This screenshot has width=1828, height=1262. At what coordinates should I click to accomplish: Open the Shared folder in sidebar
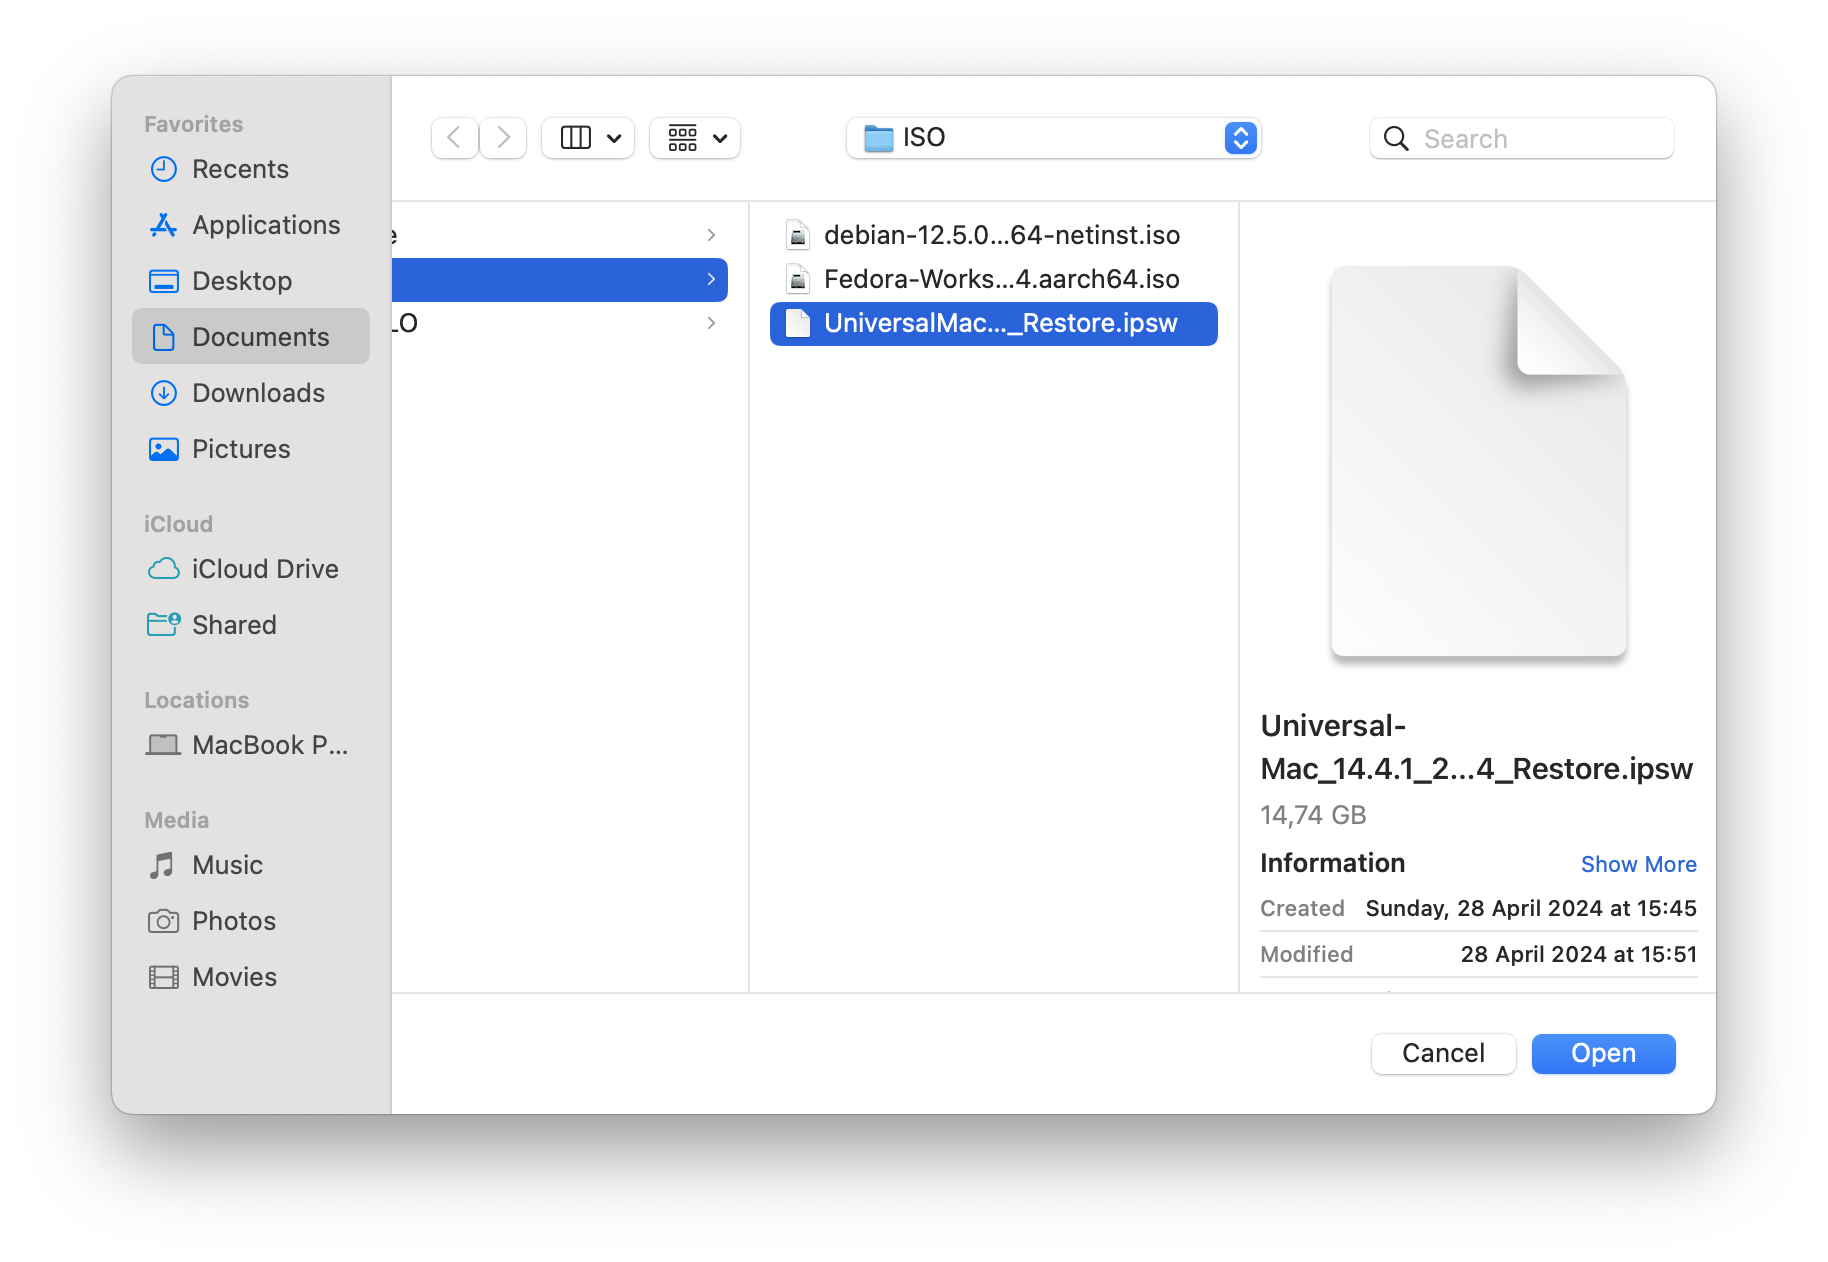pos(250,625)
